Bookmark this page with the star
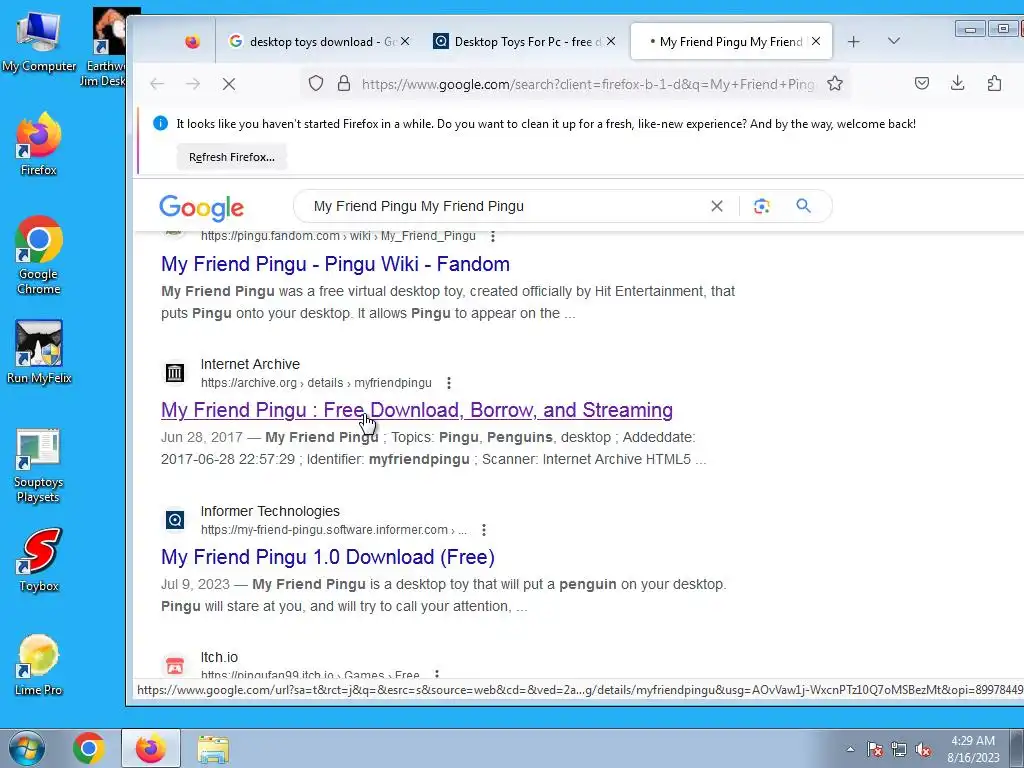The width and height of the screenshot is (1024, 768). 835,84
